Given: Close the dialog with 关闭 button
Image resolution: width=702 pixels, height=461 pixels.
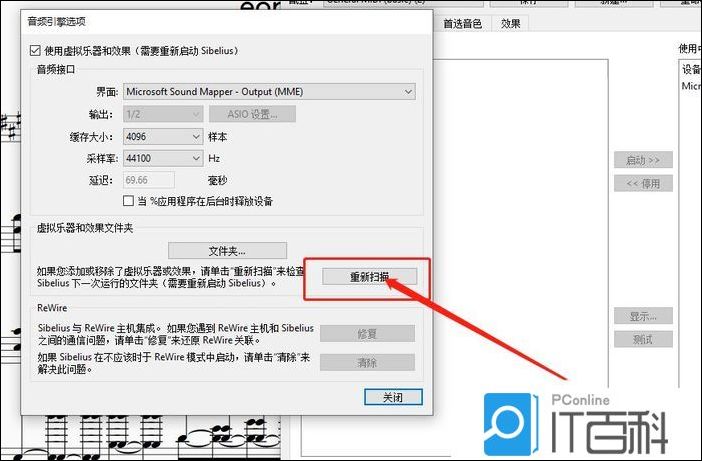Looking at the screenshot, I should (391, 397).
